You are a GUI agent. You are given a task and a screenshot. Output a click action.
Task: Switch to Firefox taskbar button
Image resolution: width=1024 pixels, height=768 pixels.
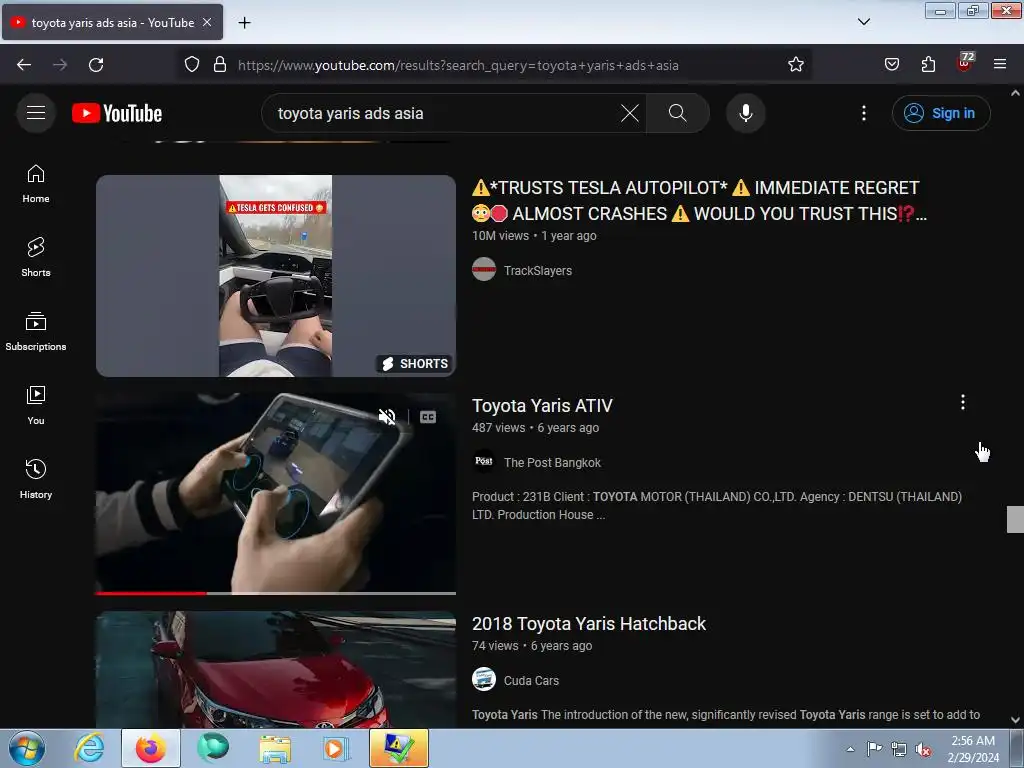coord(150,748)
